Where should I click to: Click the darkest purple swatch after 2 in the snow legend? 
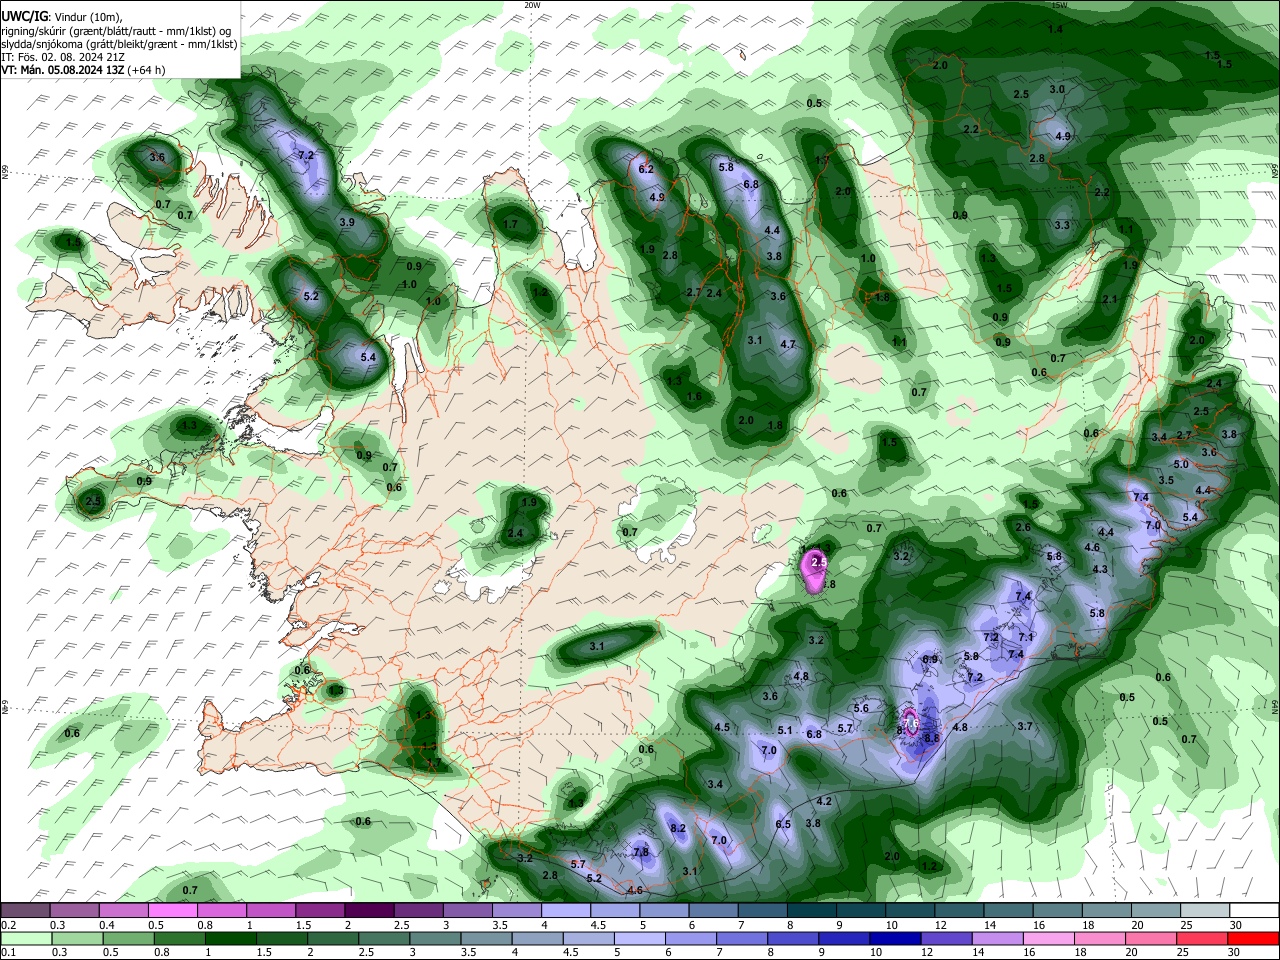click(x=368, y=910)
